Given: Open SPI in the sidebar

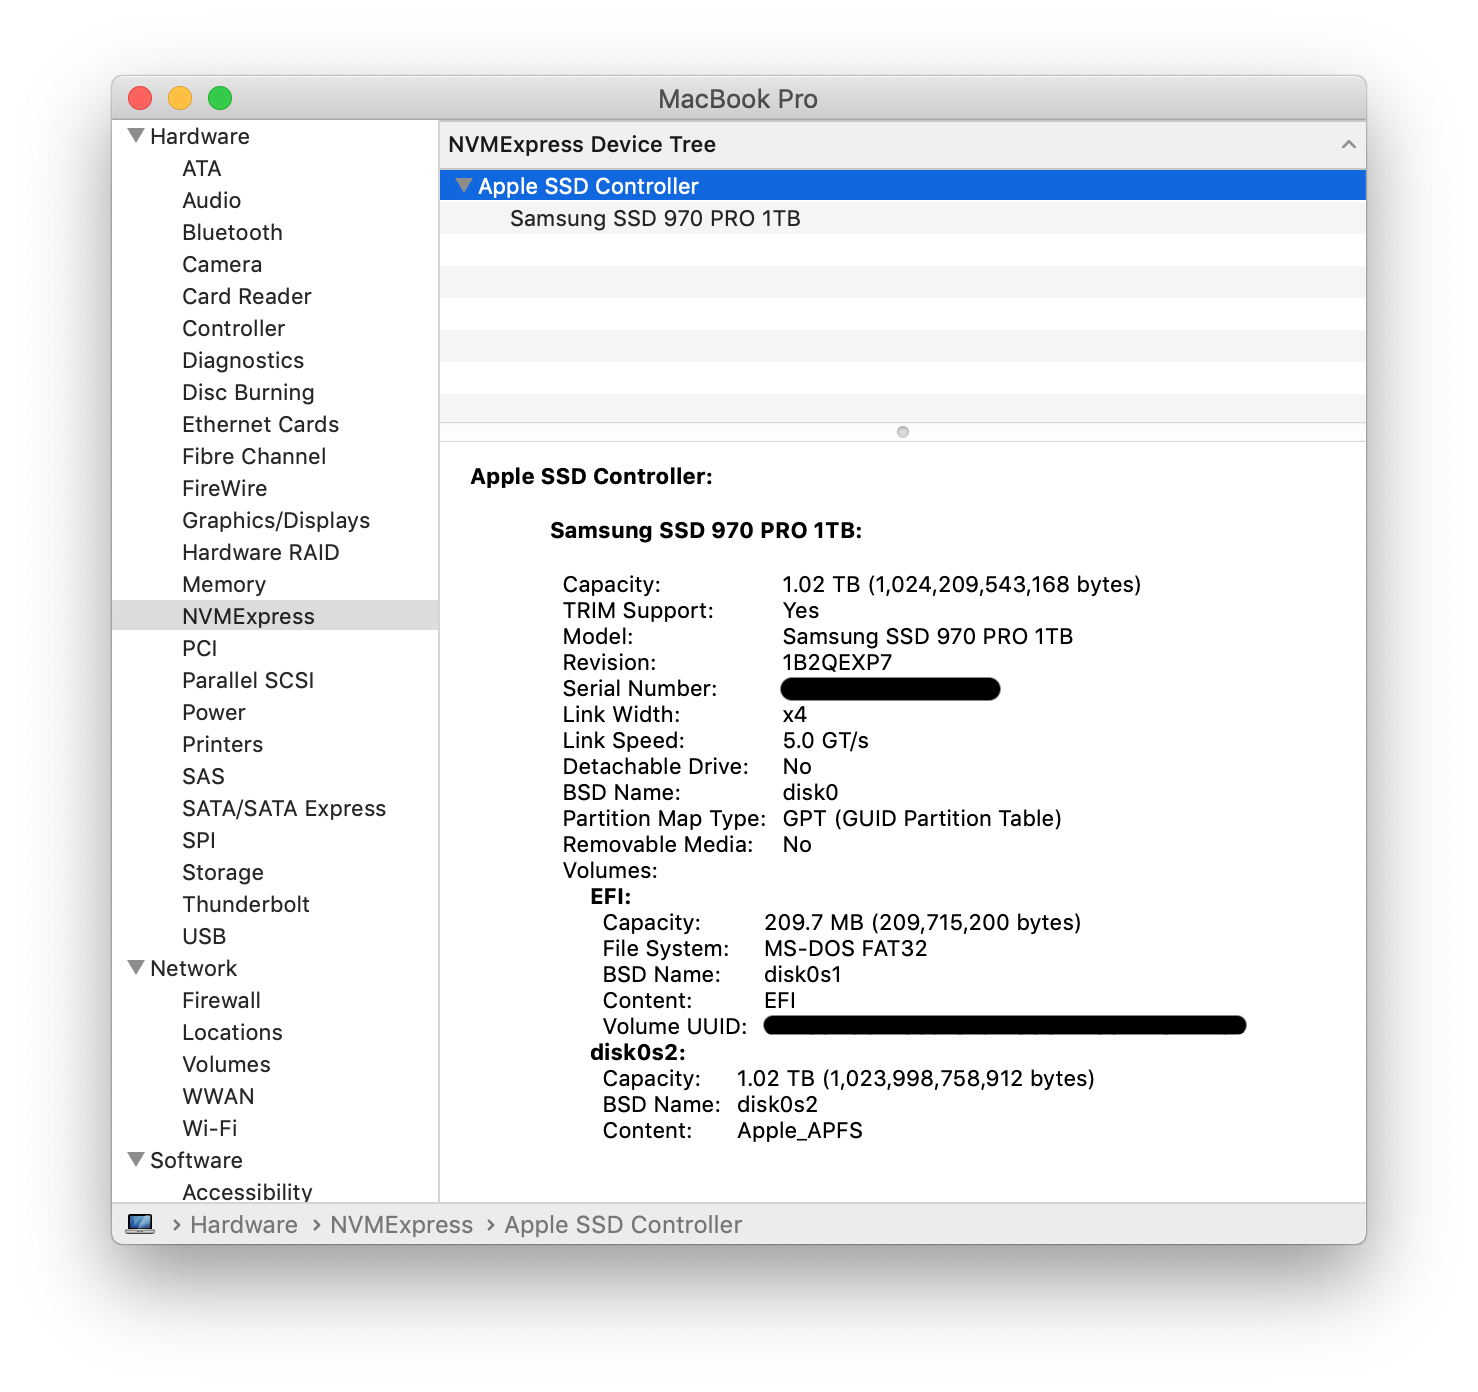Looking at the screenshot, I should (x=199, y=840).
